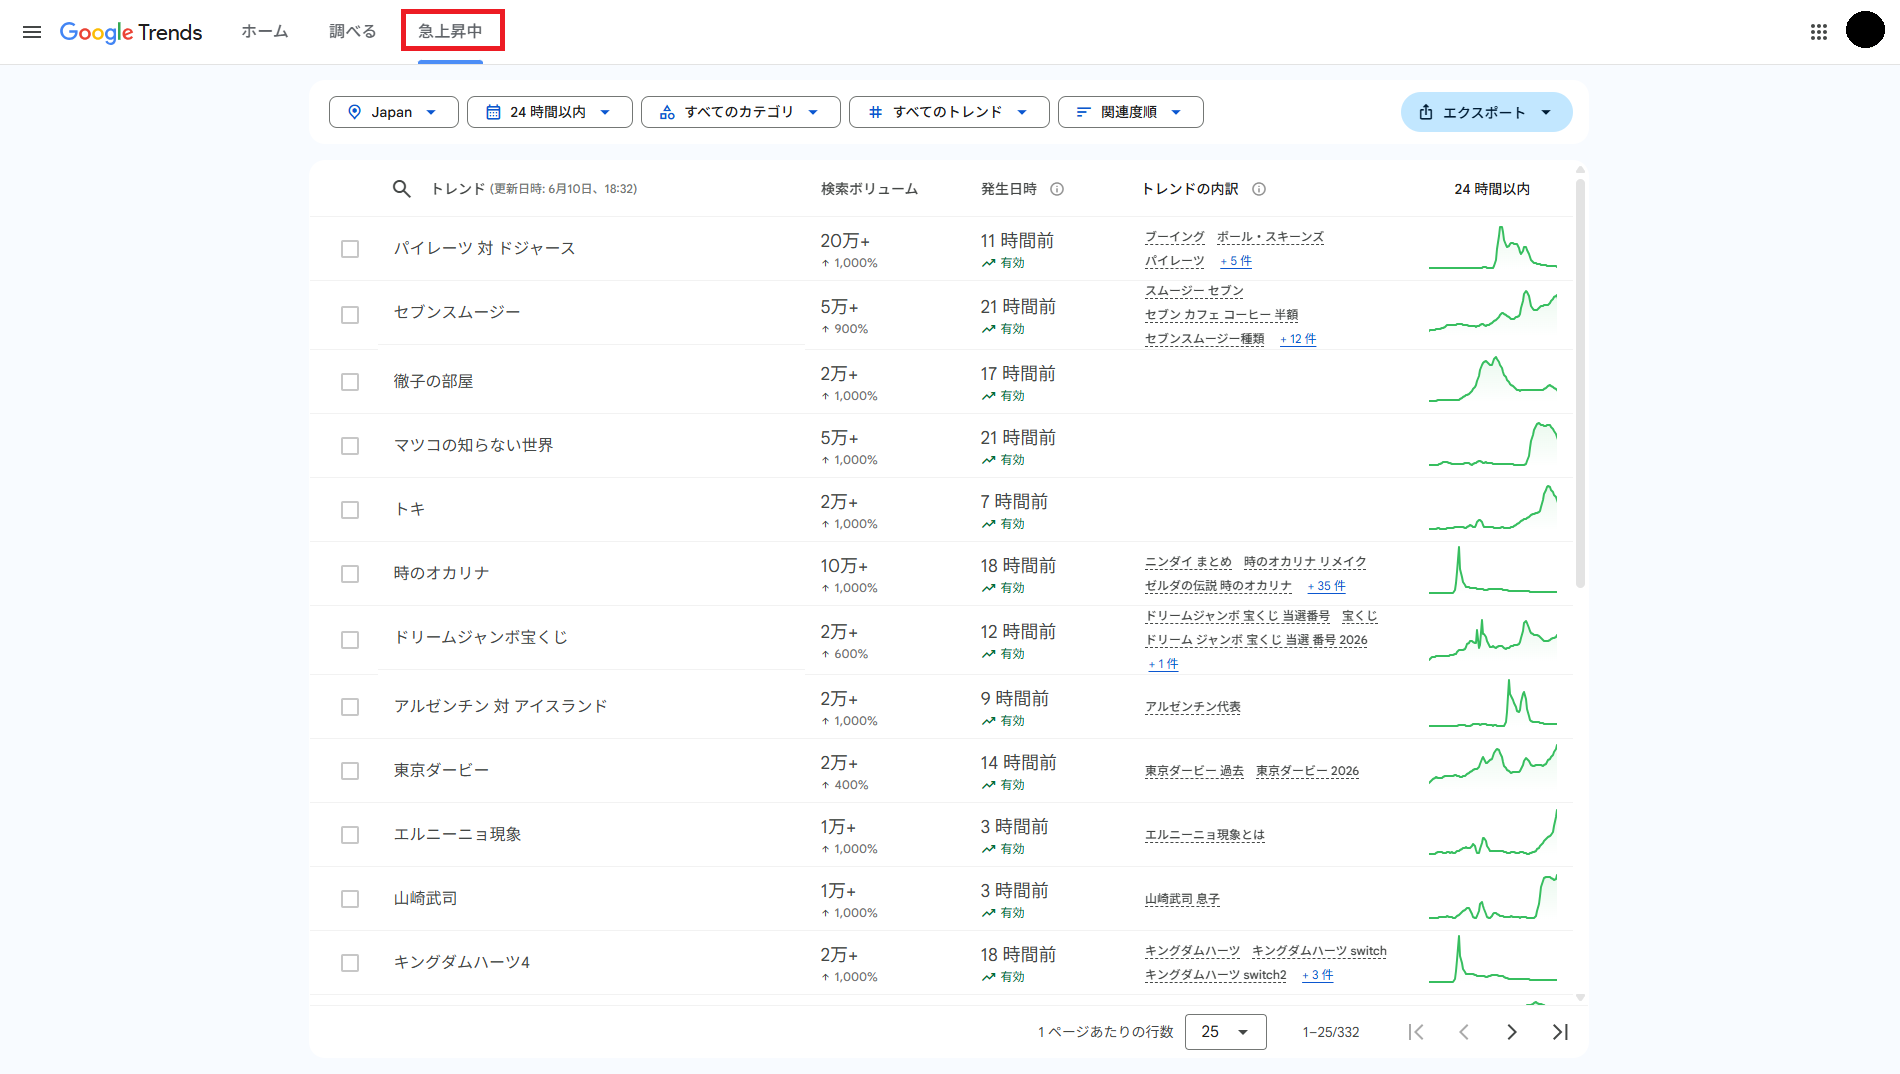Click the sort icon in 関連度順 filter
This screenshot has height=1074, width=1900.
click(x=1083, y=112)
